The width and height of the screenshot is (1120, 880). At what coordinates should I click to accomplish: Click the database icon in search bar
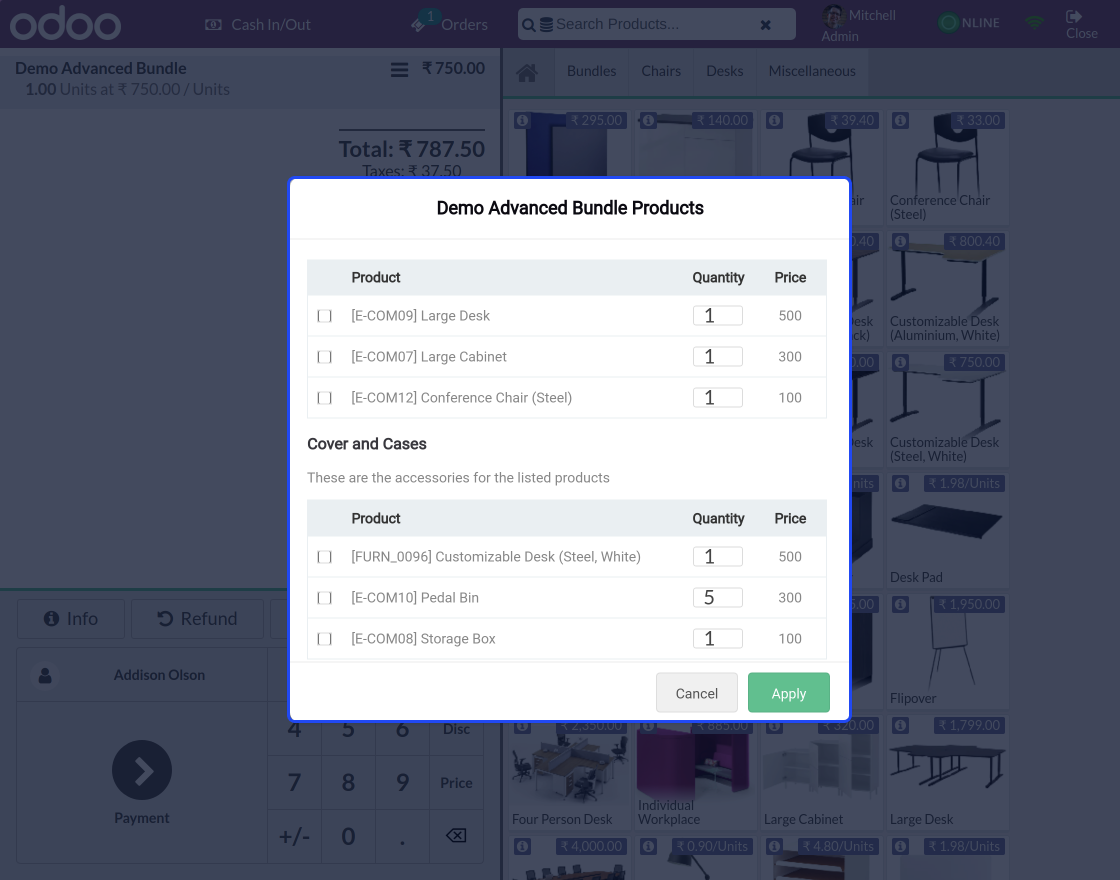coord(546,25)
